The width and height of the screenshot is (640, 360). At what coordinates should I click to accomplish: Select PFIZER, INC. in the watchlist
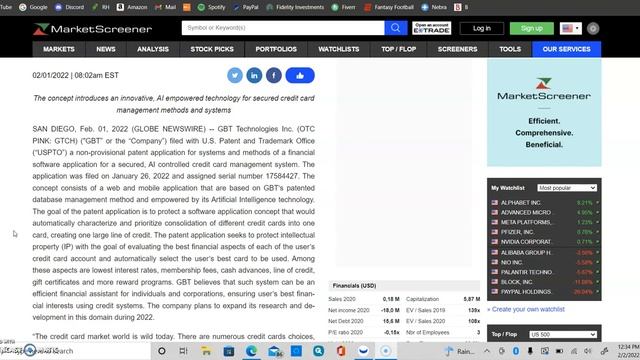(517, 232)
